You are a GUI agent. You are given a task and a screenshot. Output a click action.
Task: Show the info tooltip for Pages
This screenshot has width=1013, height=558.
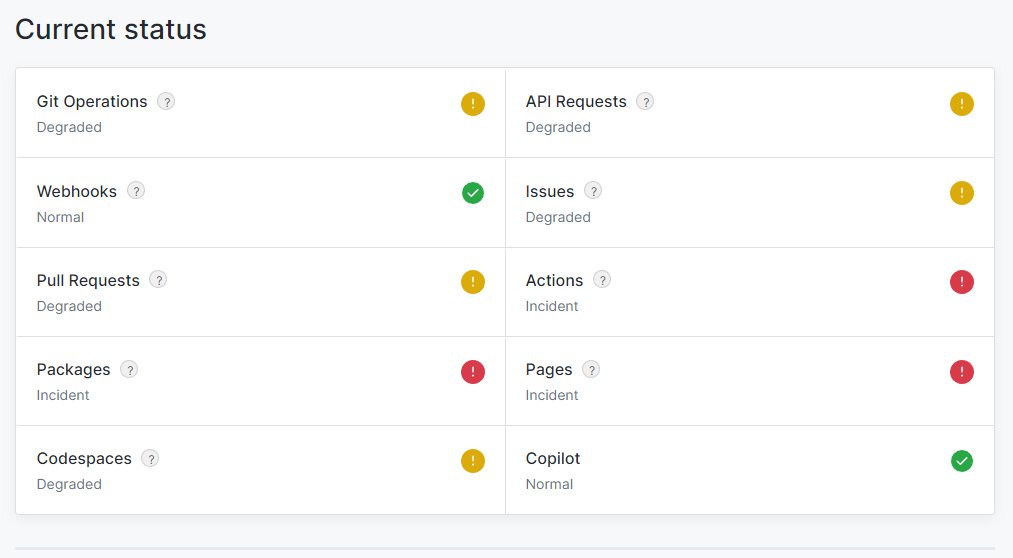tap(591, 369)
